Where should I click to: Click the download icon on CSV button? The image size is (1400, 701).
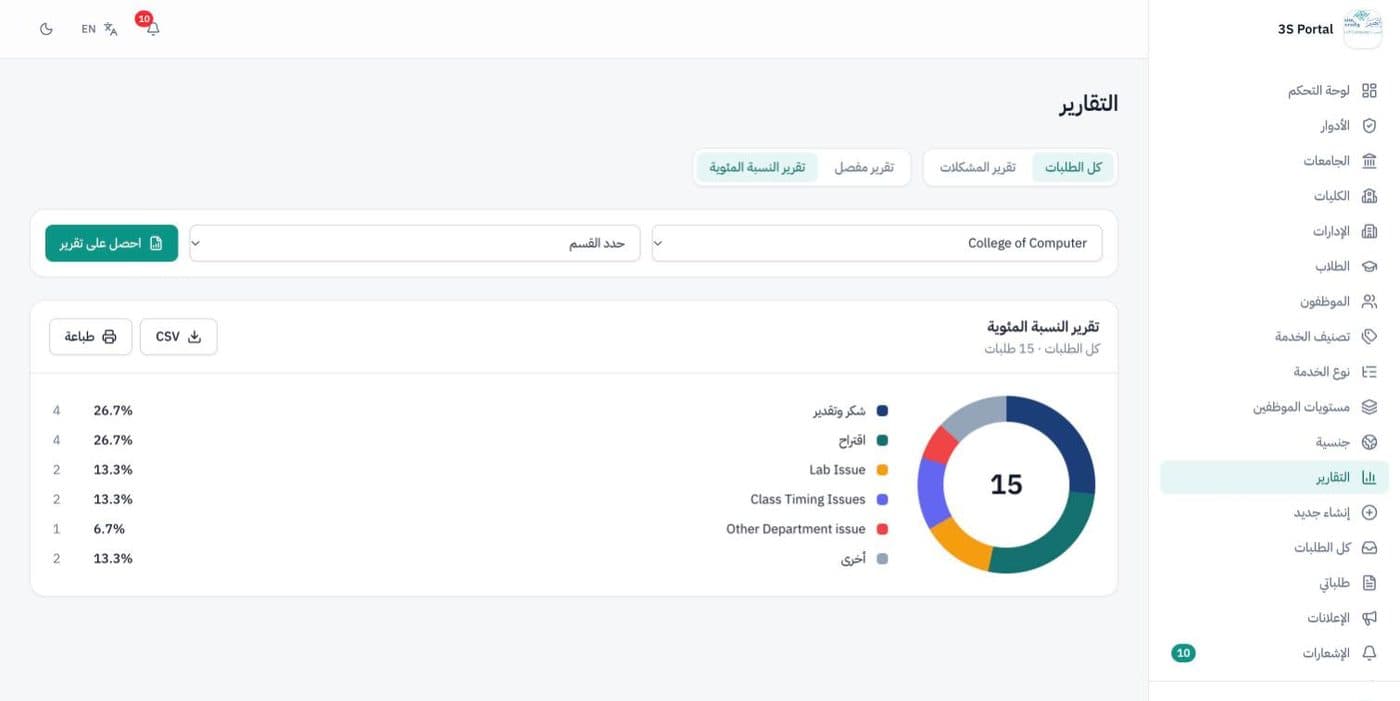195,337
